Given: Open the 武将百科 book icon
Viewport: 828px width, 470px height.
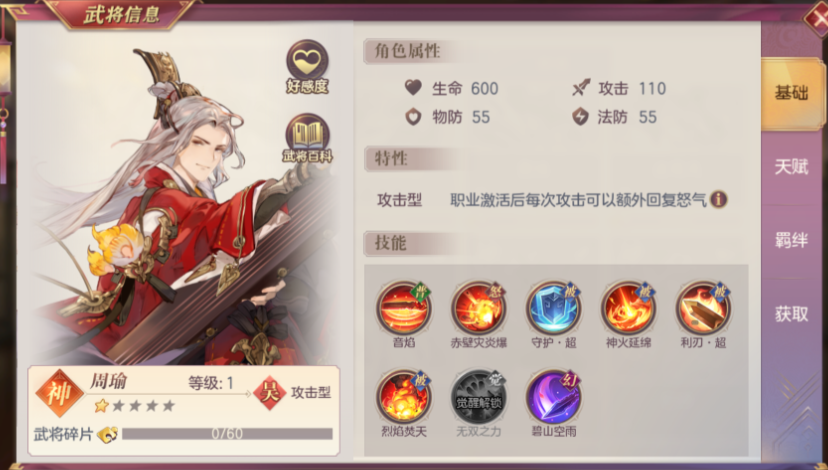Looking at the screenshot, I should 307,138.
